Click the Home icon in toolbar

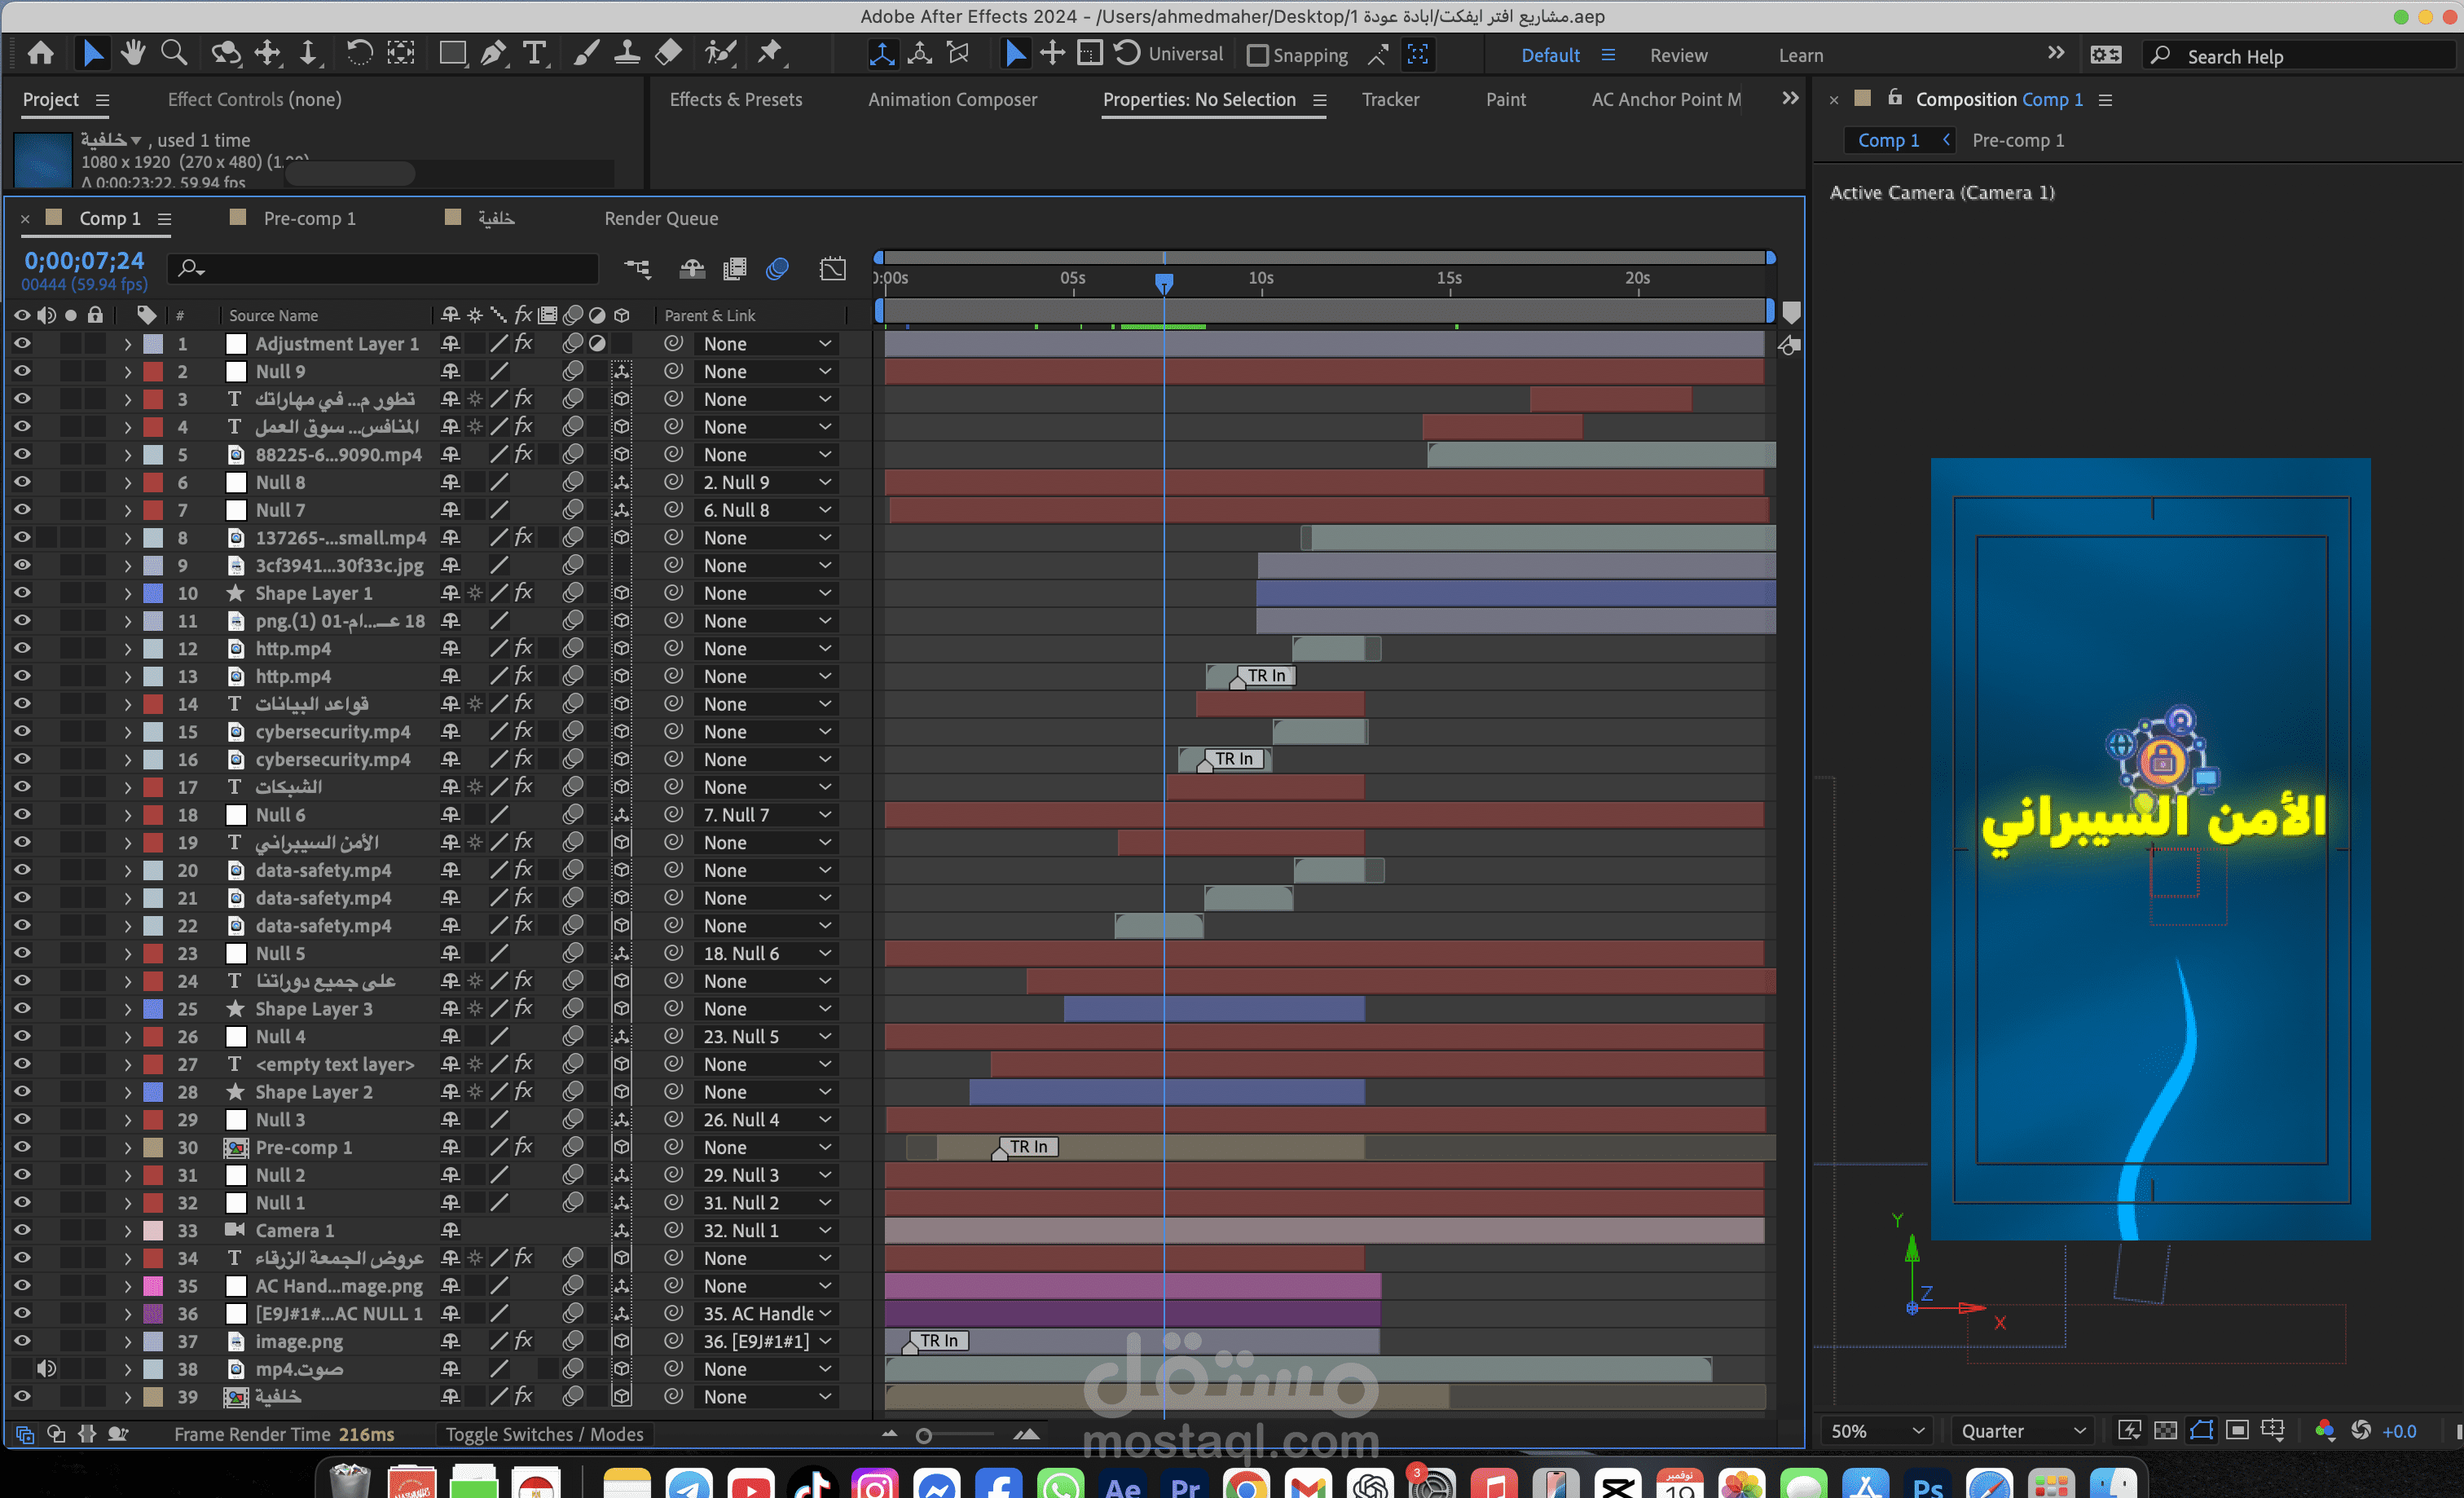[x=41, y=53]
